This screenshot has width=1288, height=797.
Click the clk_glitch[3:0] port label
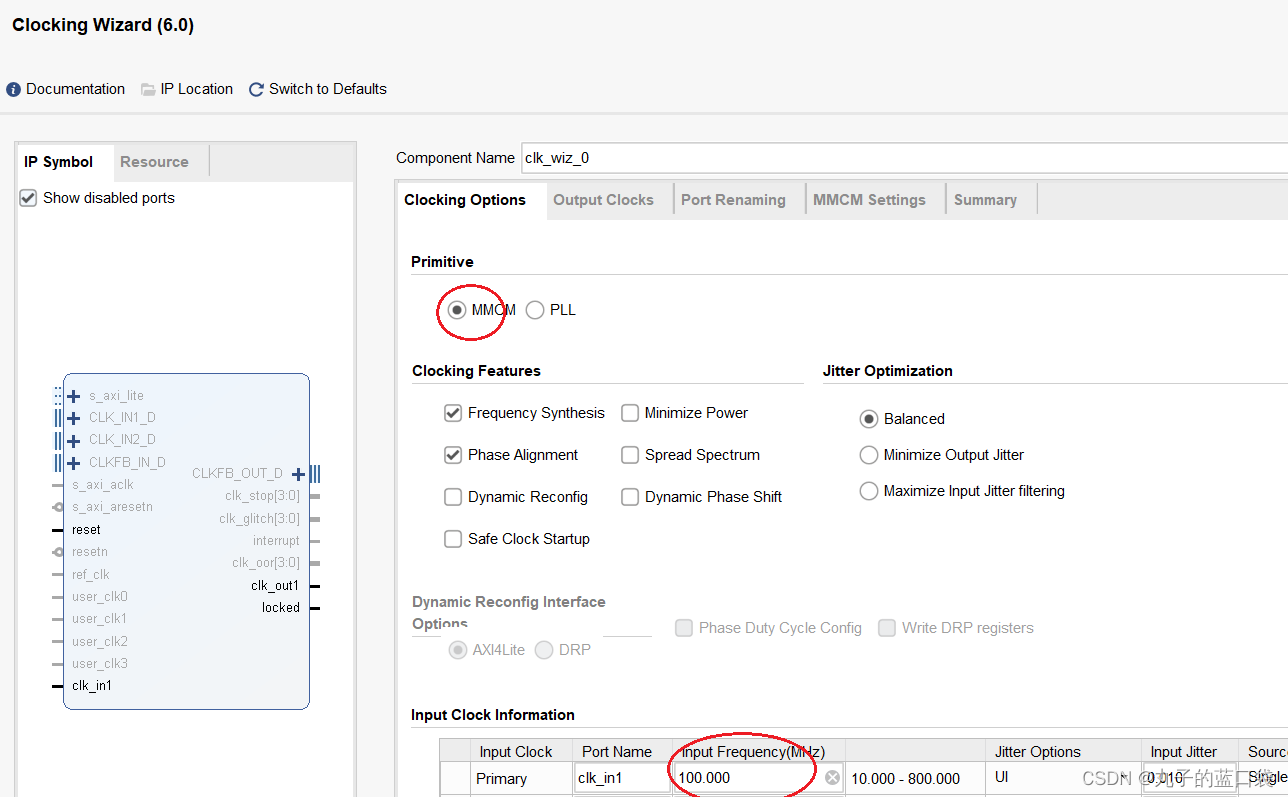click(259, 518)
